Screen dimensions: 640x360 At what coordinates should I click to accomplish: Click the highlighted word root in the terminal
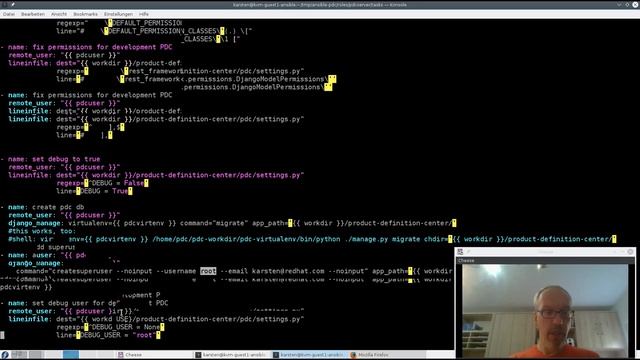(x=208, y=271)
